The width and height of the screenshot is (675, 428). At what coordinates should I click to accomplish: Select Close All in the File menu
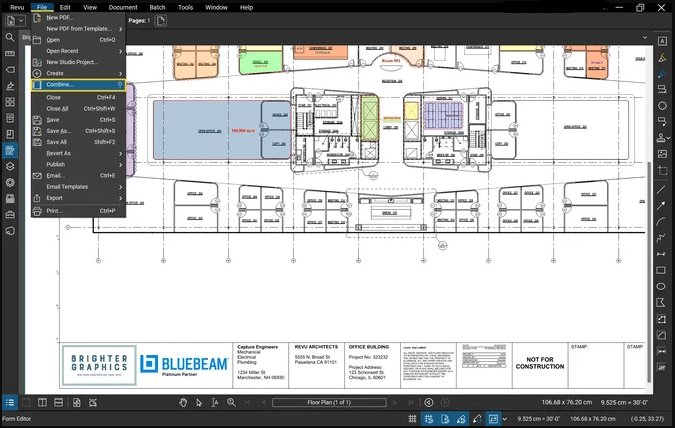pyautogui.click(x=78, y=109)
